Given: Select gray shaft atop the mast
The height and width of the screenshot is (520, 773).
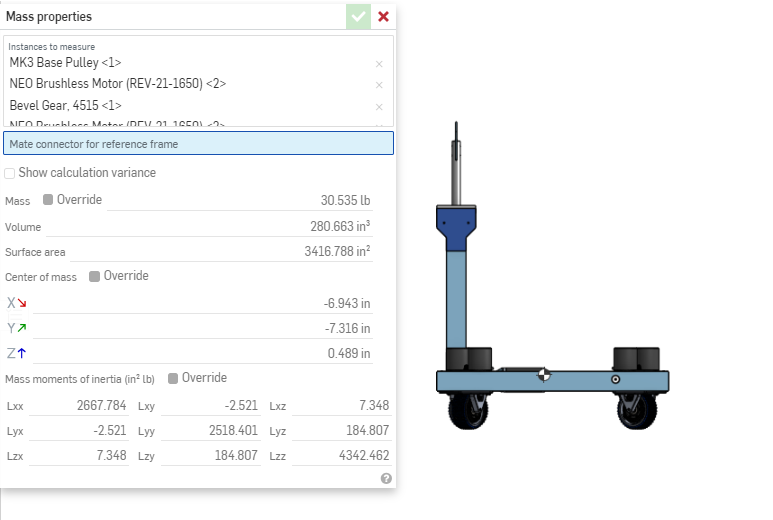Looking at the screenshot, I should (x=457, y=173).
